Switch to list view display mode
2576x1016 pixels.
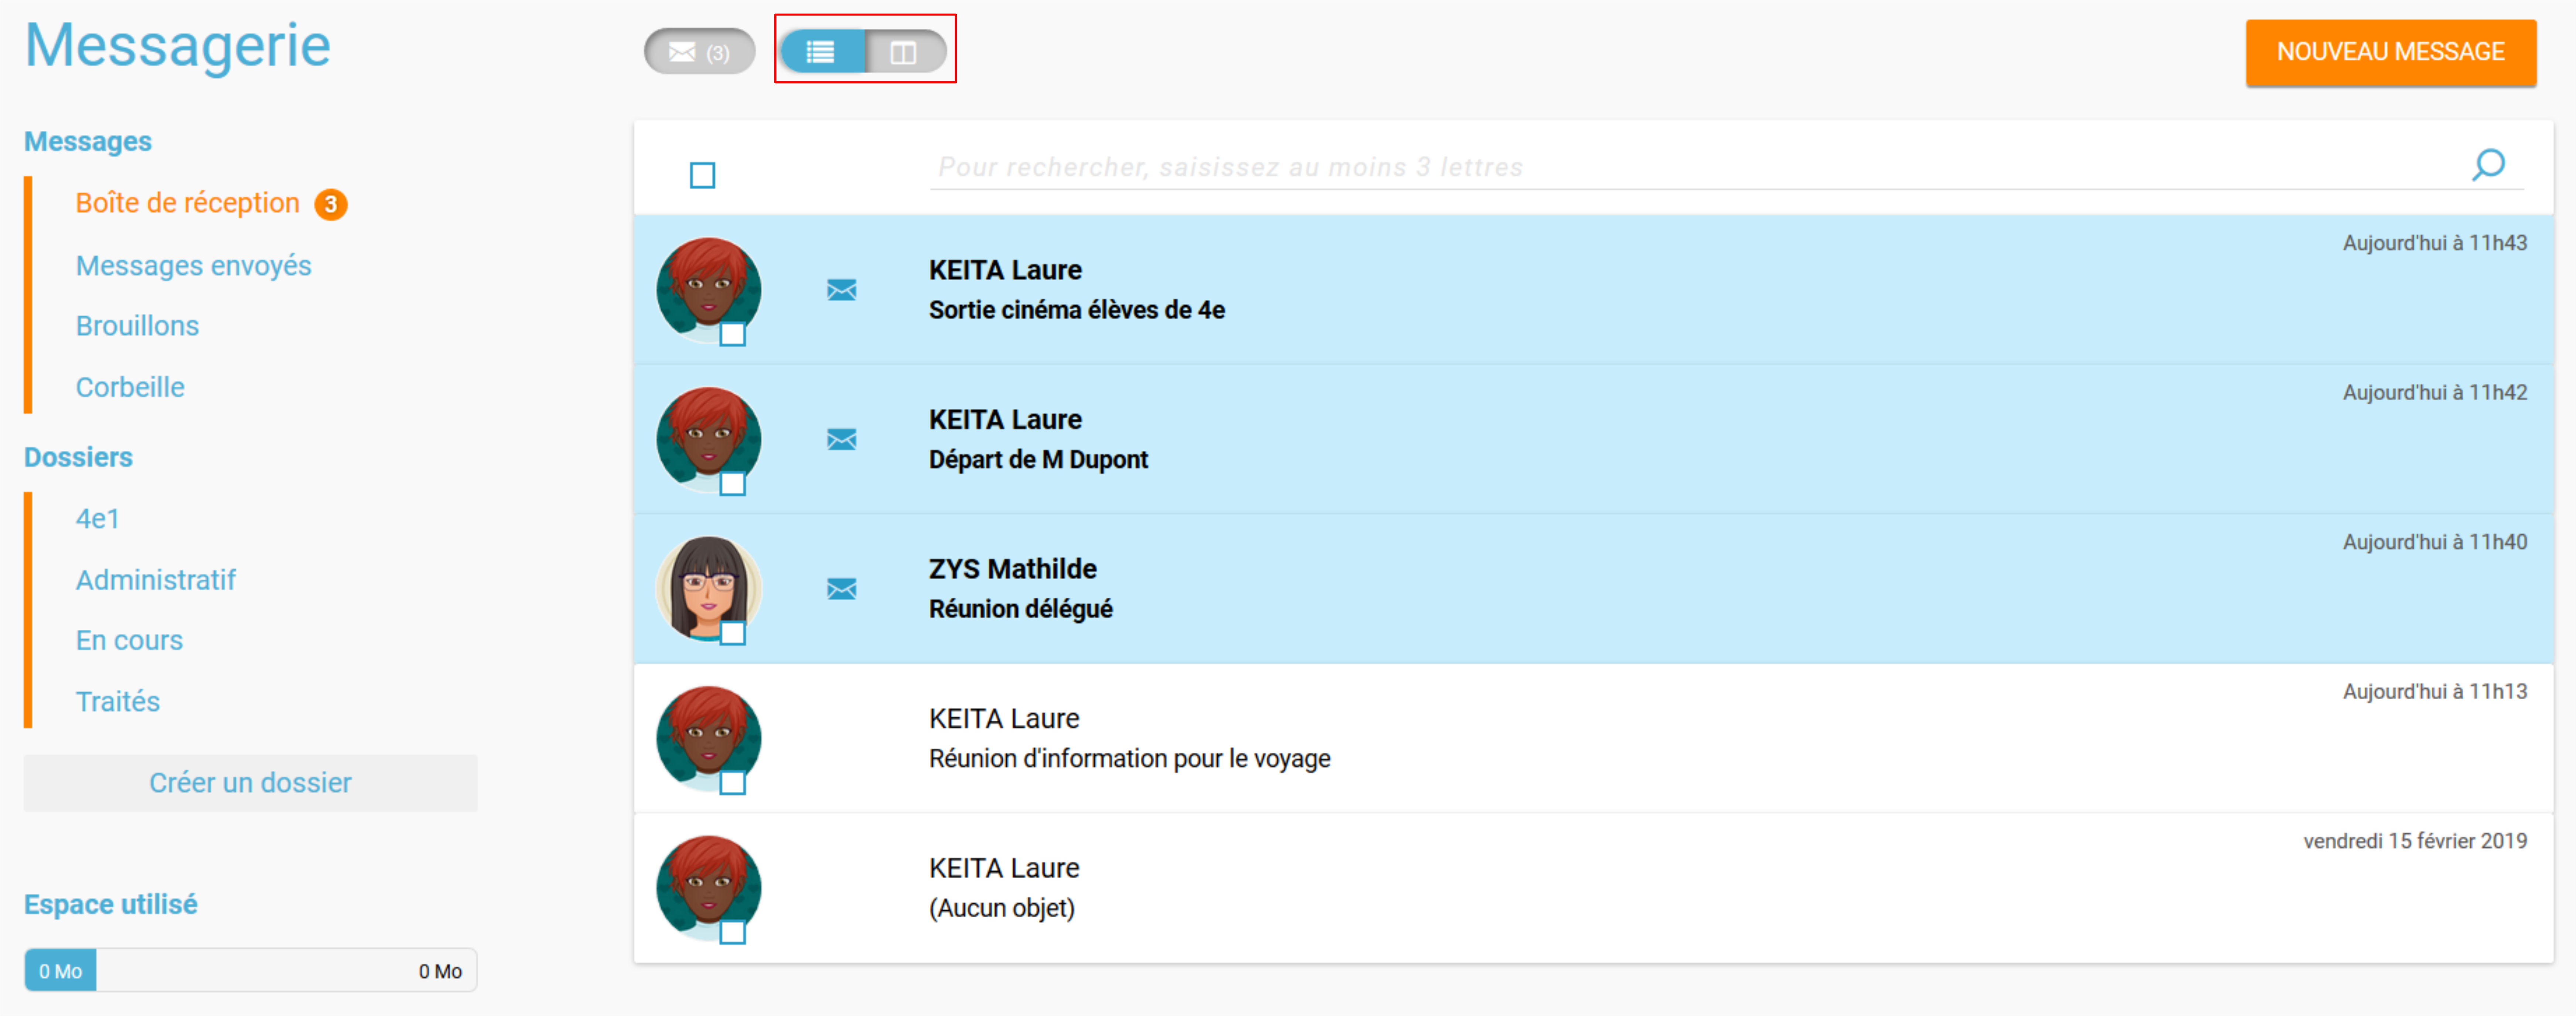point(821,52)
